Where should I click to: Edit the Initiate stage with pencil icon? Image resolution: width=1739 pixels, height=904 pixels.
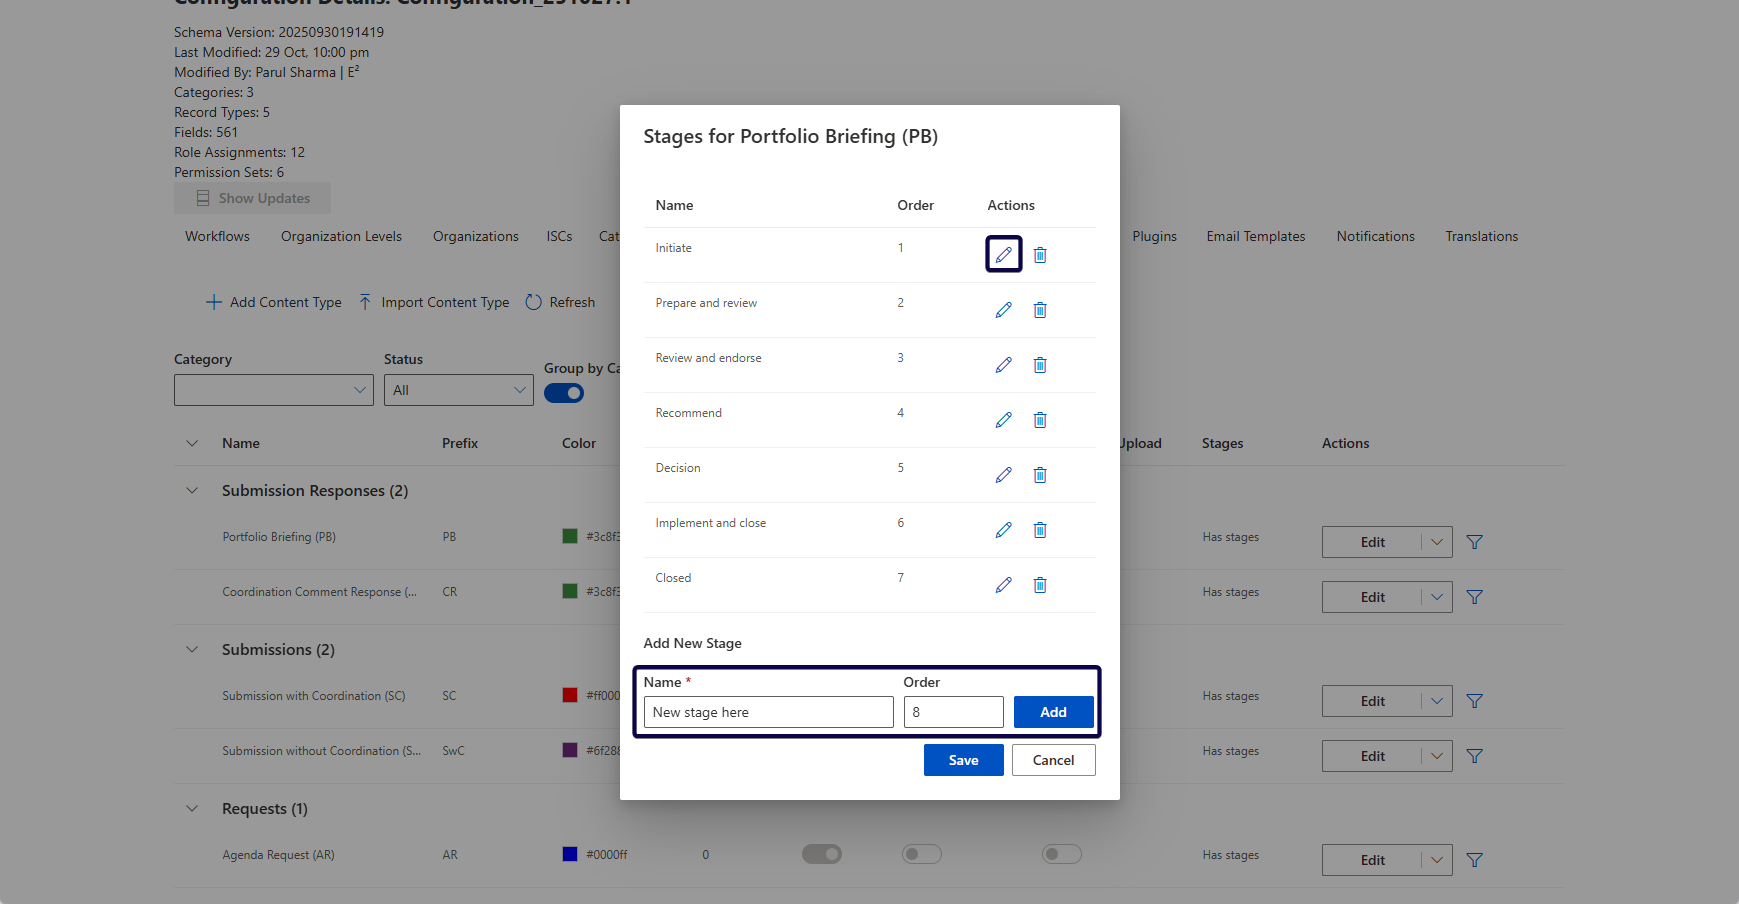click(1003, 255)
